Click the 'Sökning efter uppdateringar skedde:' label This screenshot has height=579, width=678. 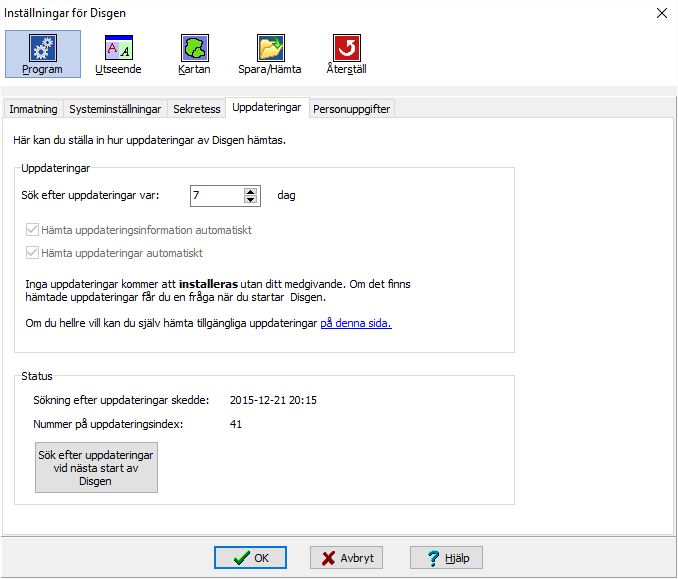click(121, 400)
